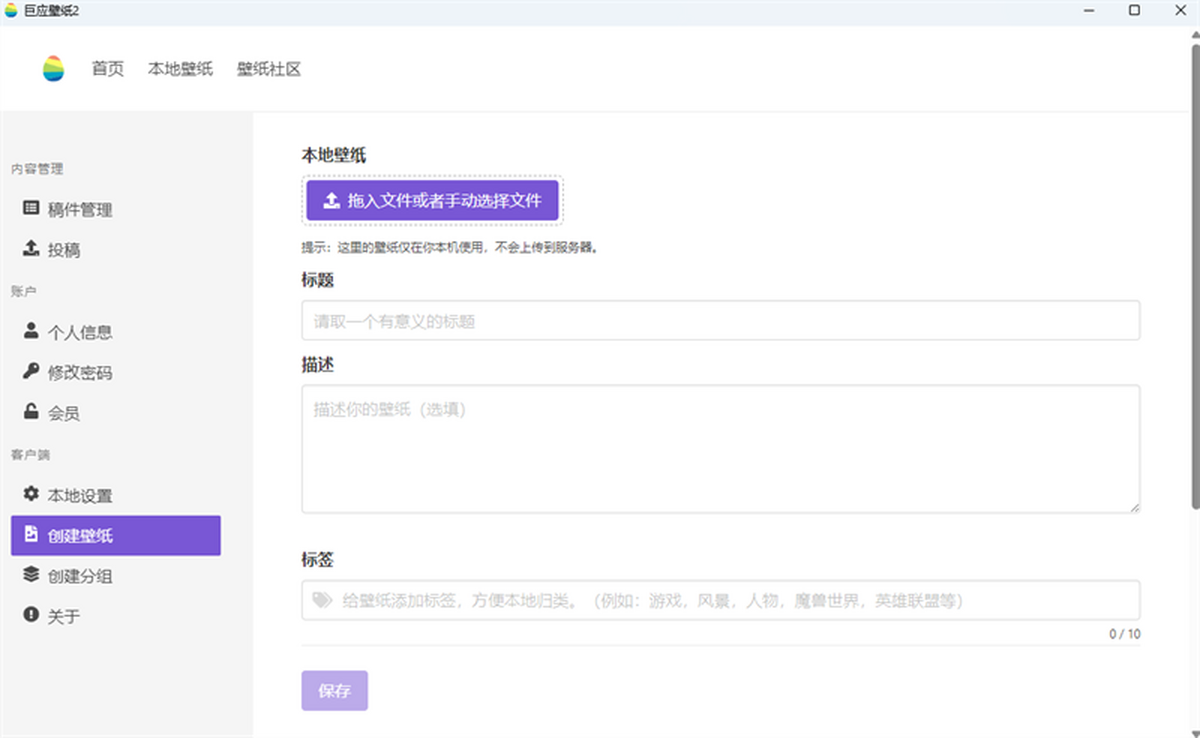Click the 保存 button
This screenshot has width=1200, height=738.
coord(335,691)
